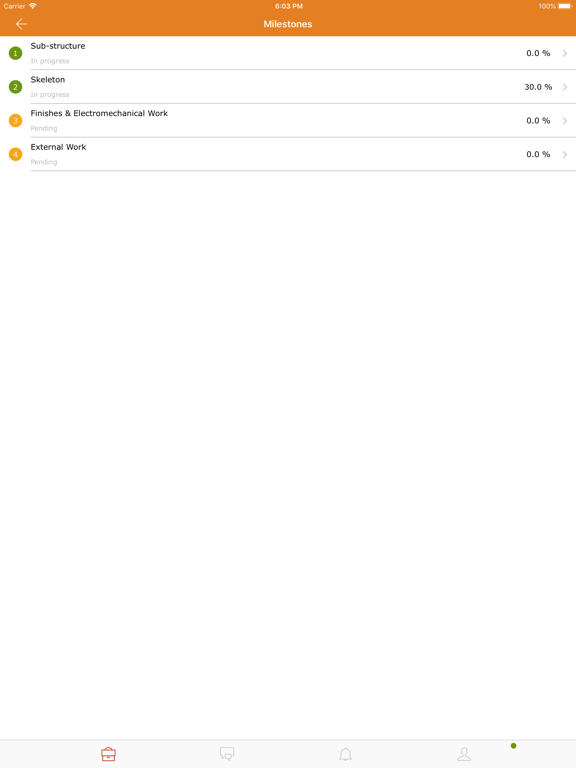
Task: Tap the back arrow in the header
Action: click(21, 24)
